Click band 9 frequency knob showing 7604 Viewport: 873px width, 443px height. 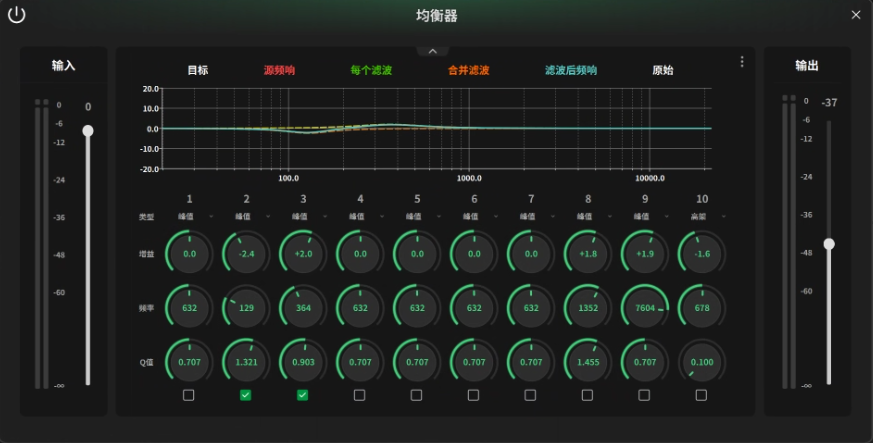(x=645, y=308)
